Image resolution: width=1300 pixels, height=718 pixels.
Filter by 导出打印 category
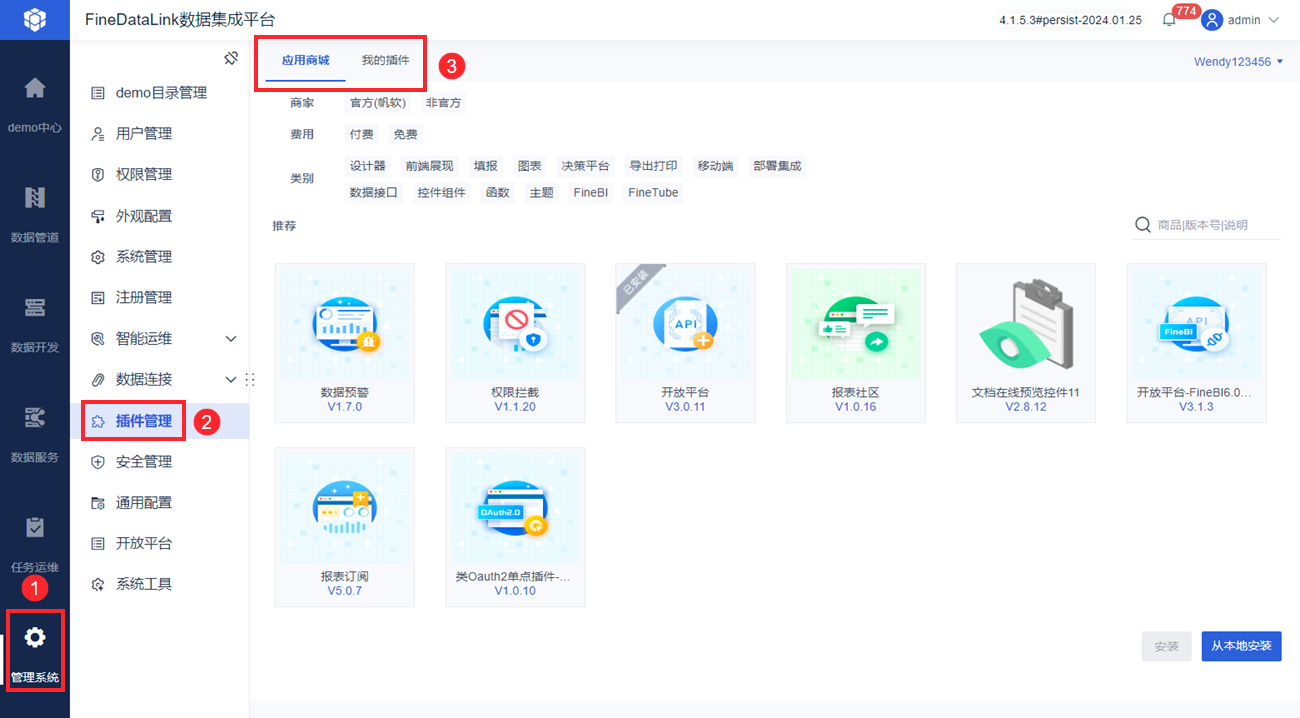coord(653,166)
